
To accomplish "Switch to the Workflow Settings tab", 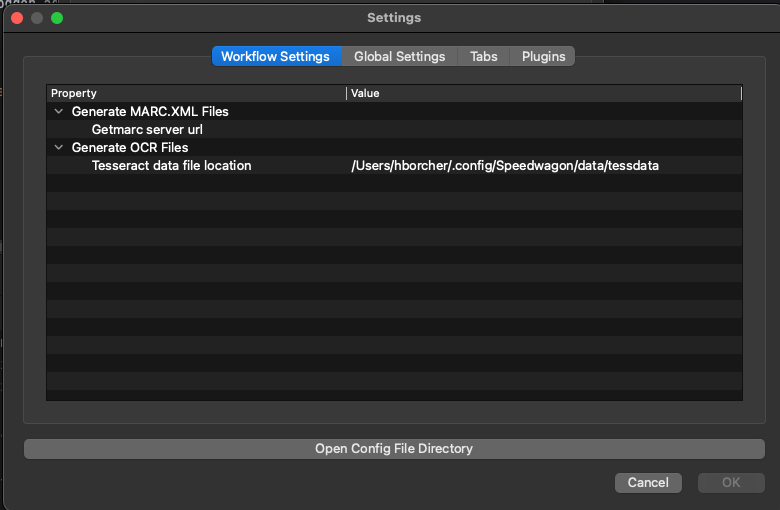I will pos(277,56).
